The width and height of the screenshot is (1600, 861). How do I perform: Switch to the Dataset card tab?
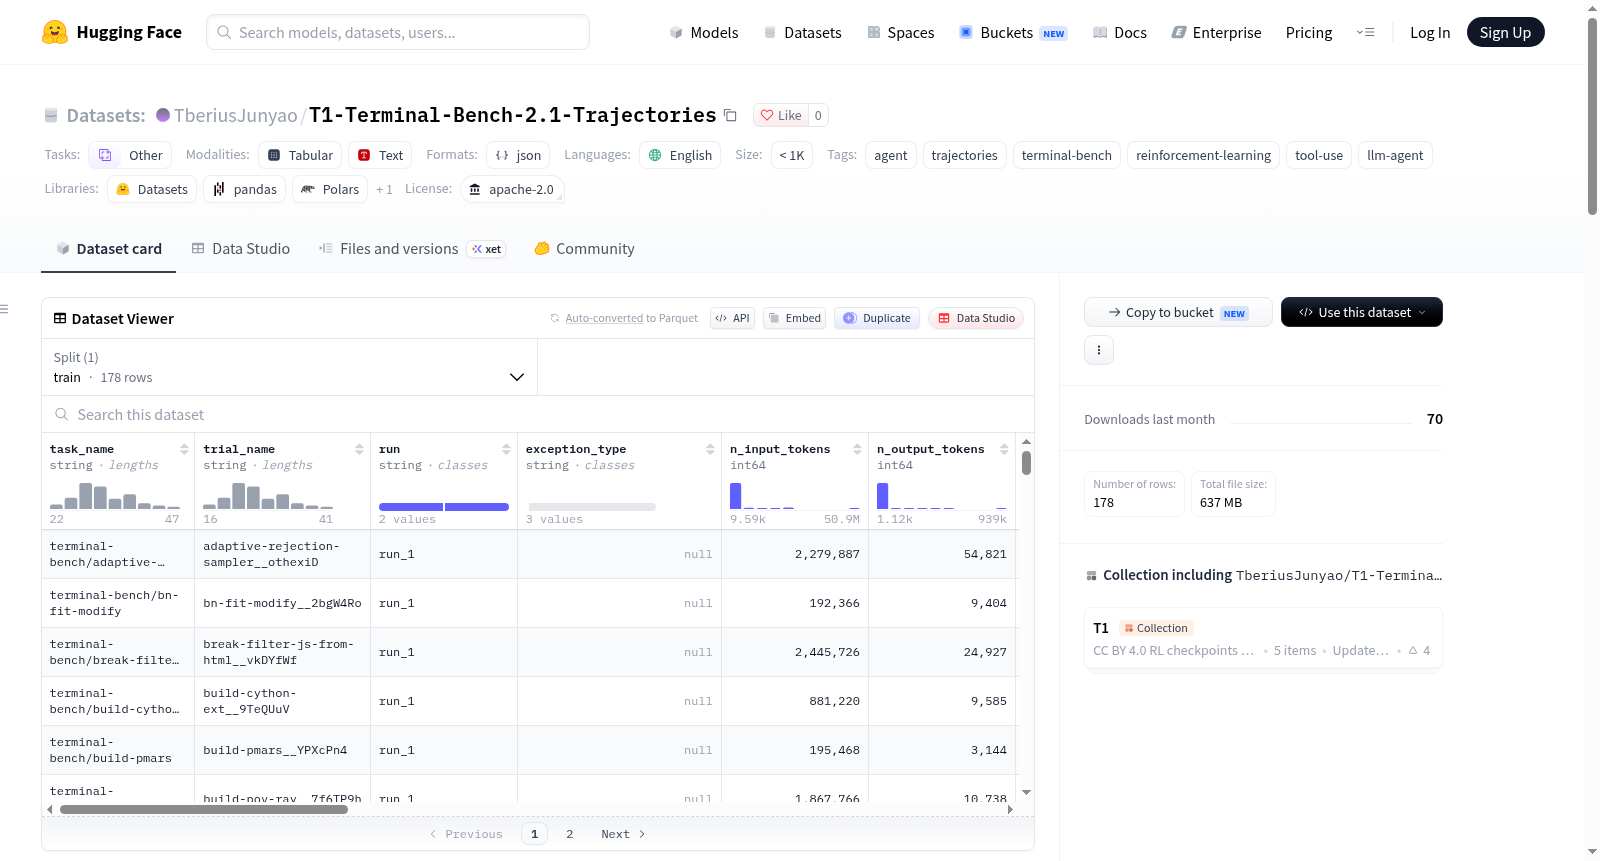[x=109, y=249]
